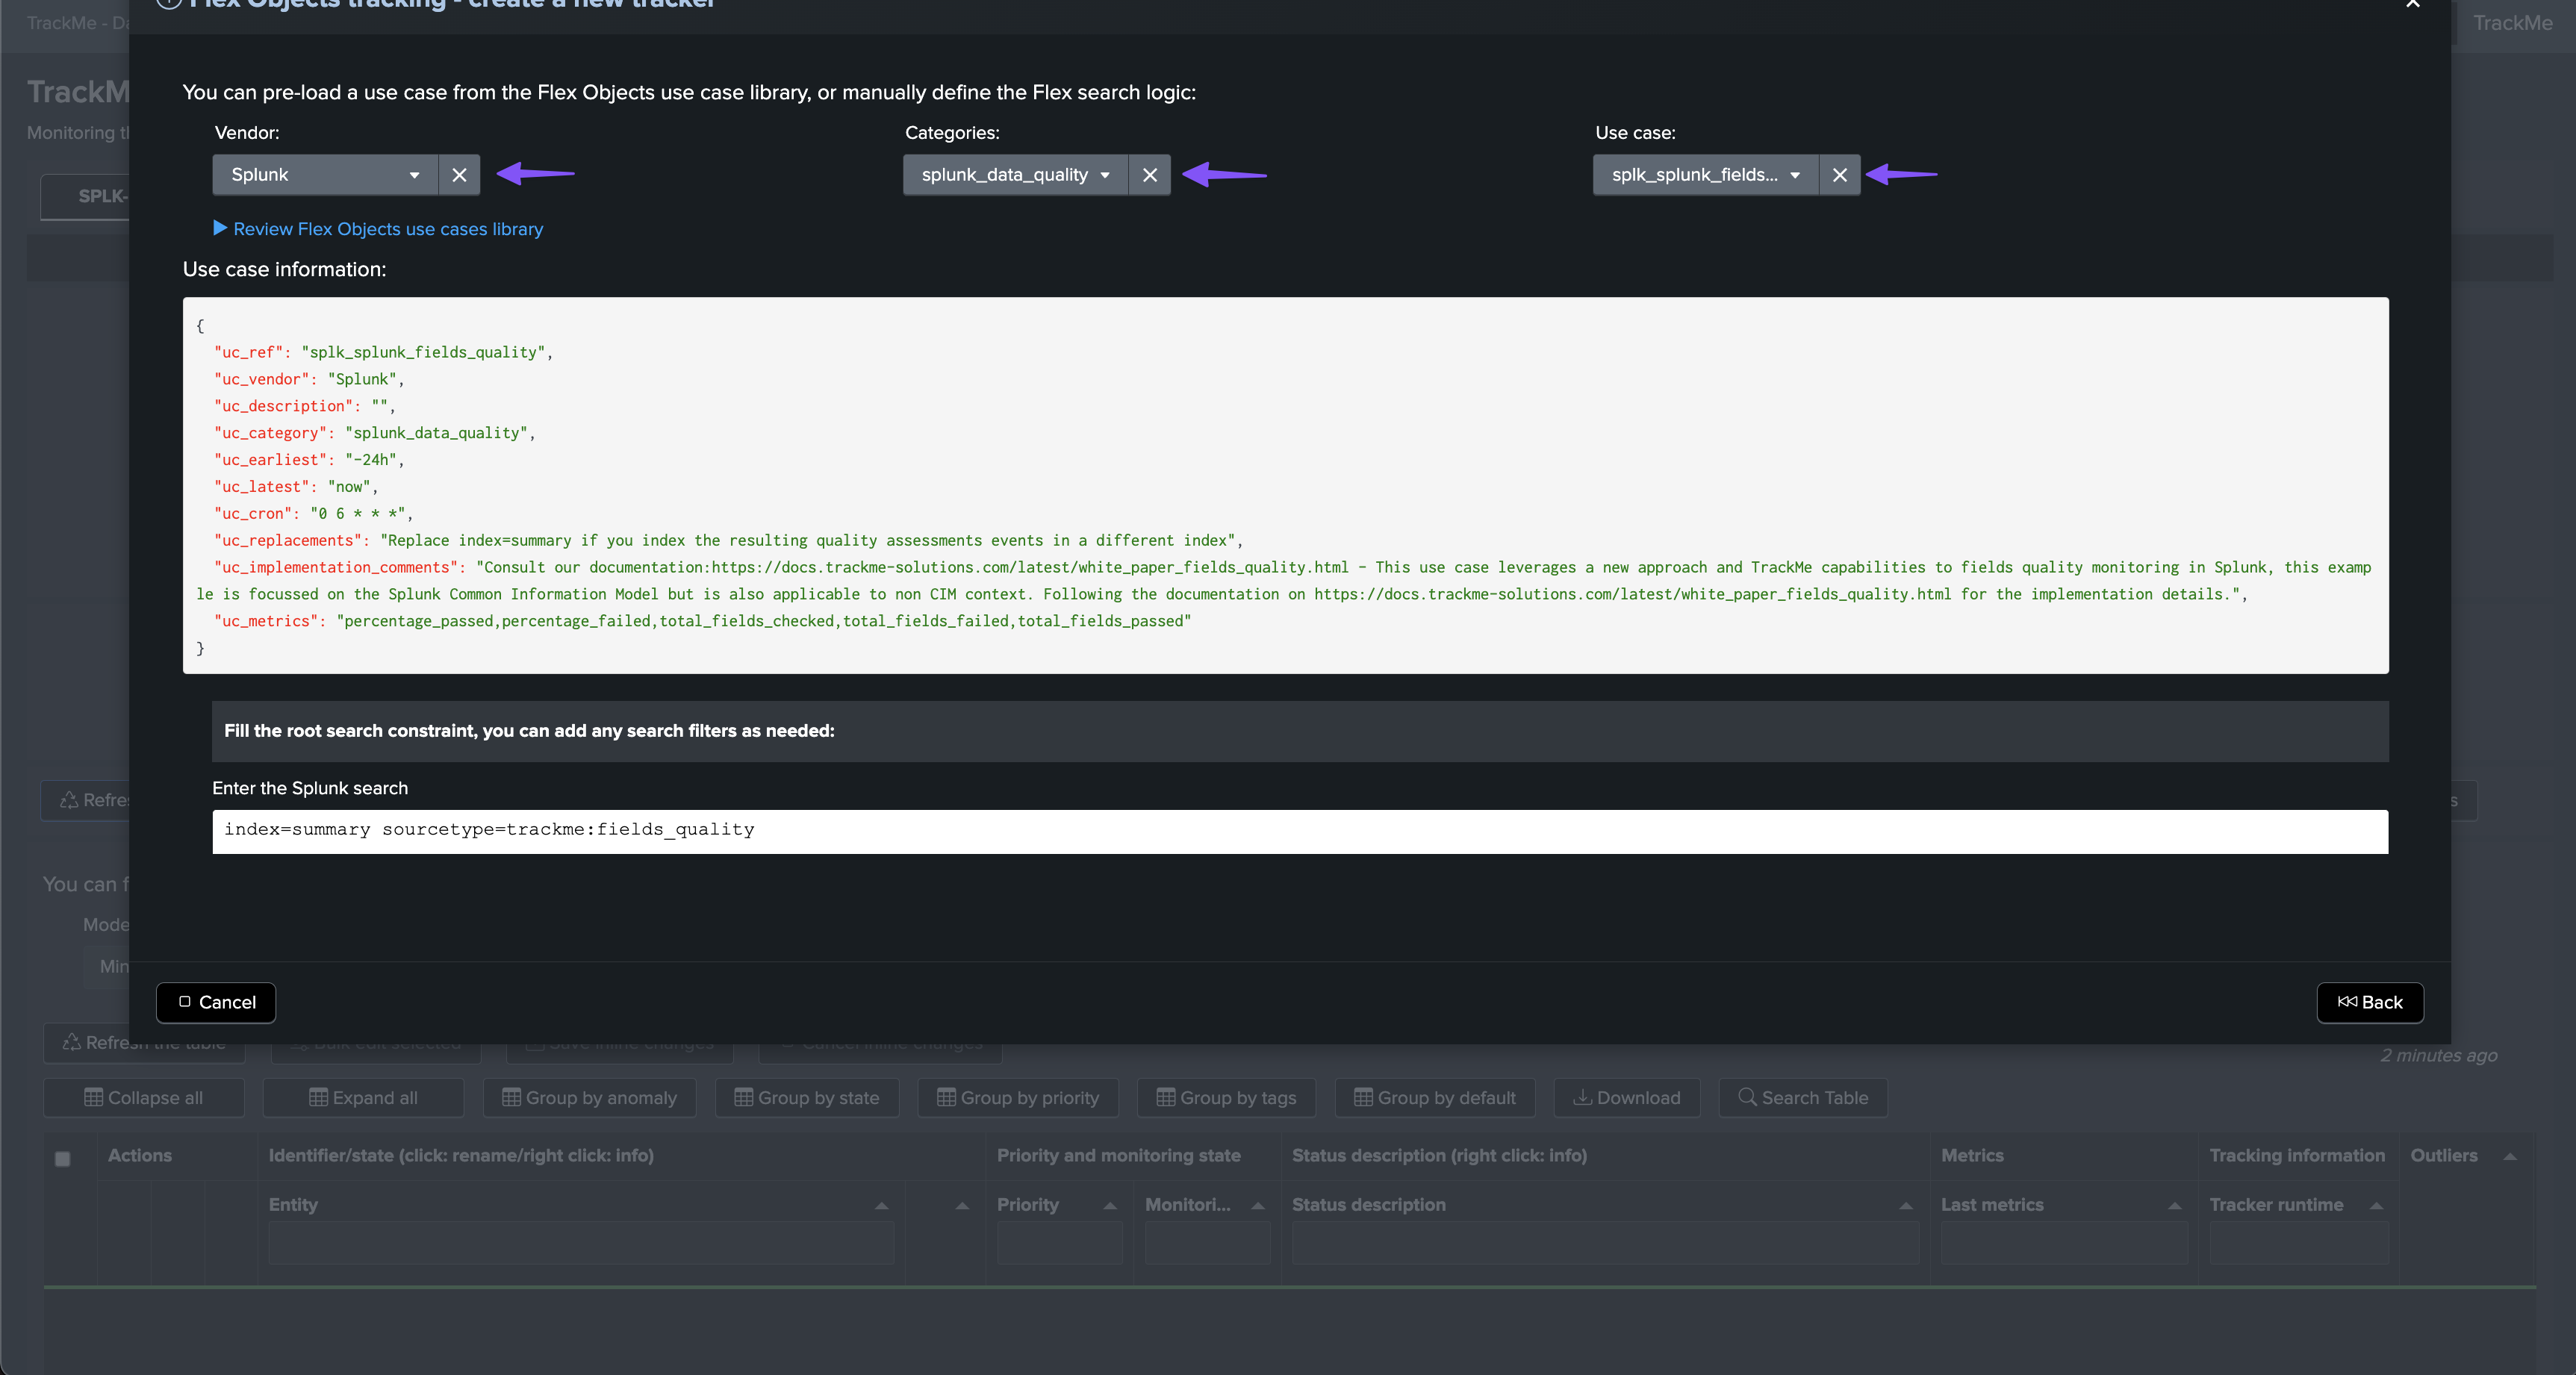The image size is (2576, 1375).
Task: Click the uc_earliest line in use case JSON
Action: click(309, 460)
